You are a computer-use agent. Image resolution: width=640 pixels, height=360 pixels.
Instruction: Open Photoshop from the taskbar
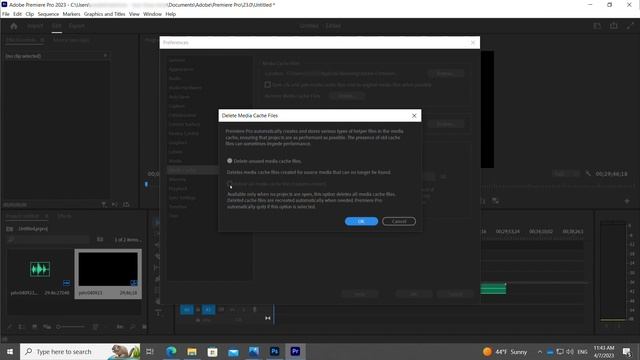tap(274, 351)
